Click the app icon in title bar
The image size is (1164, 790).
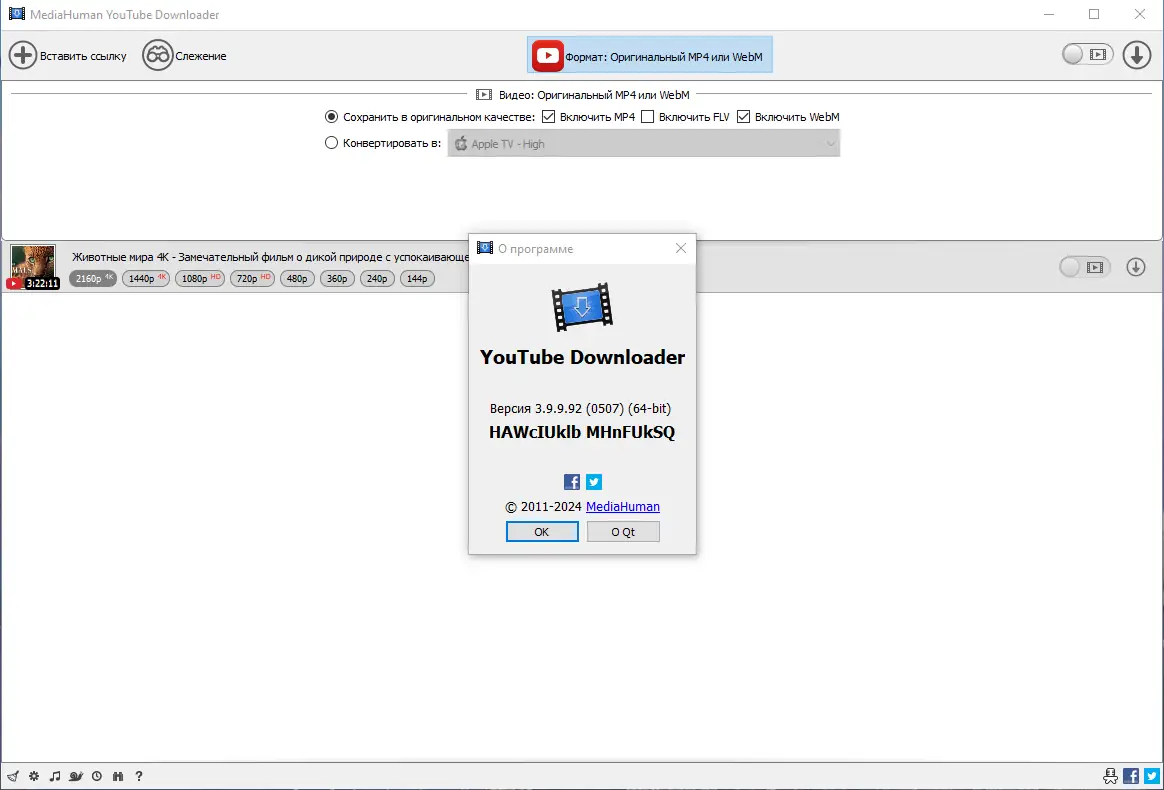tap(16, 14)
